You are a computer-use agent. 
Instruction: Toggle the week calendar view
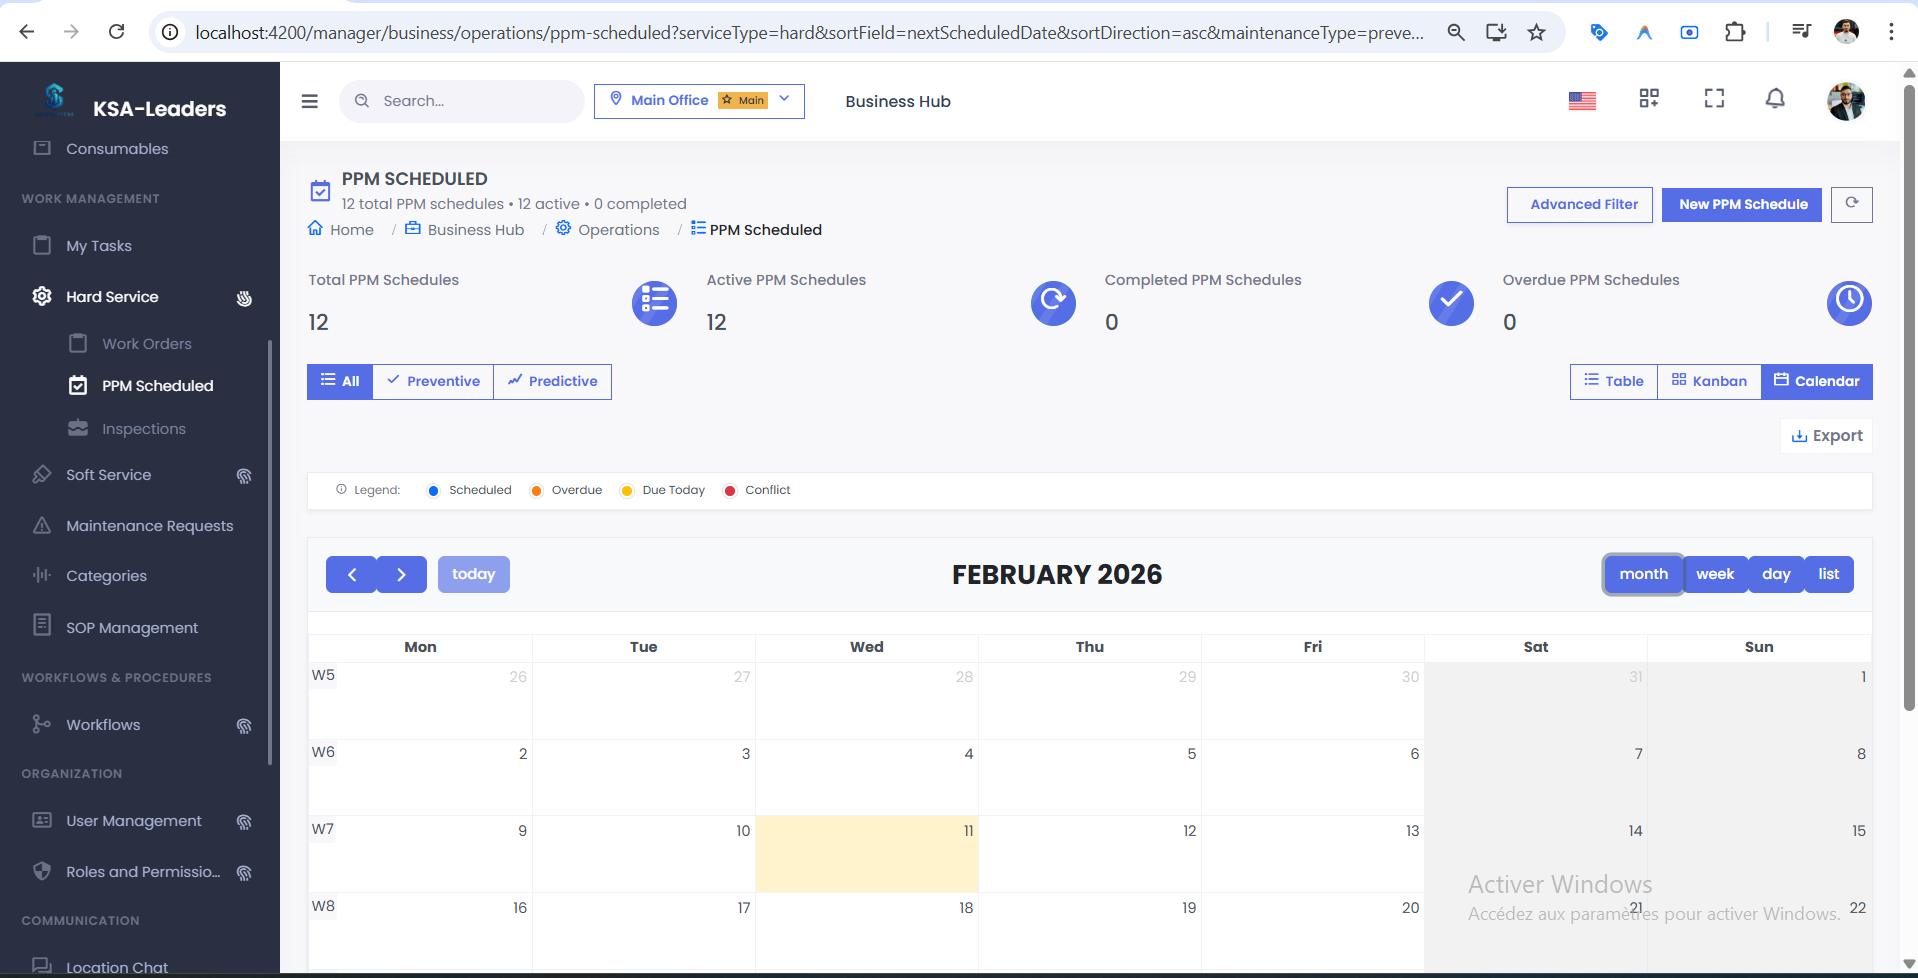click(1715, 573)
